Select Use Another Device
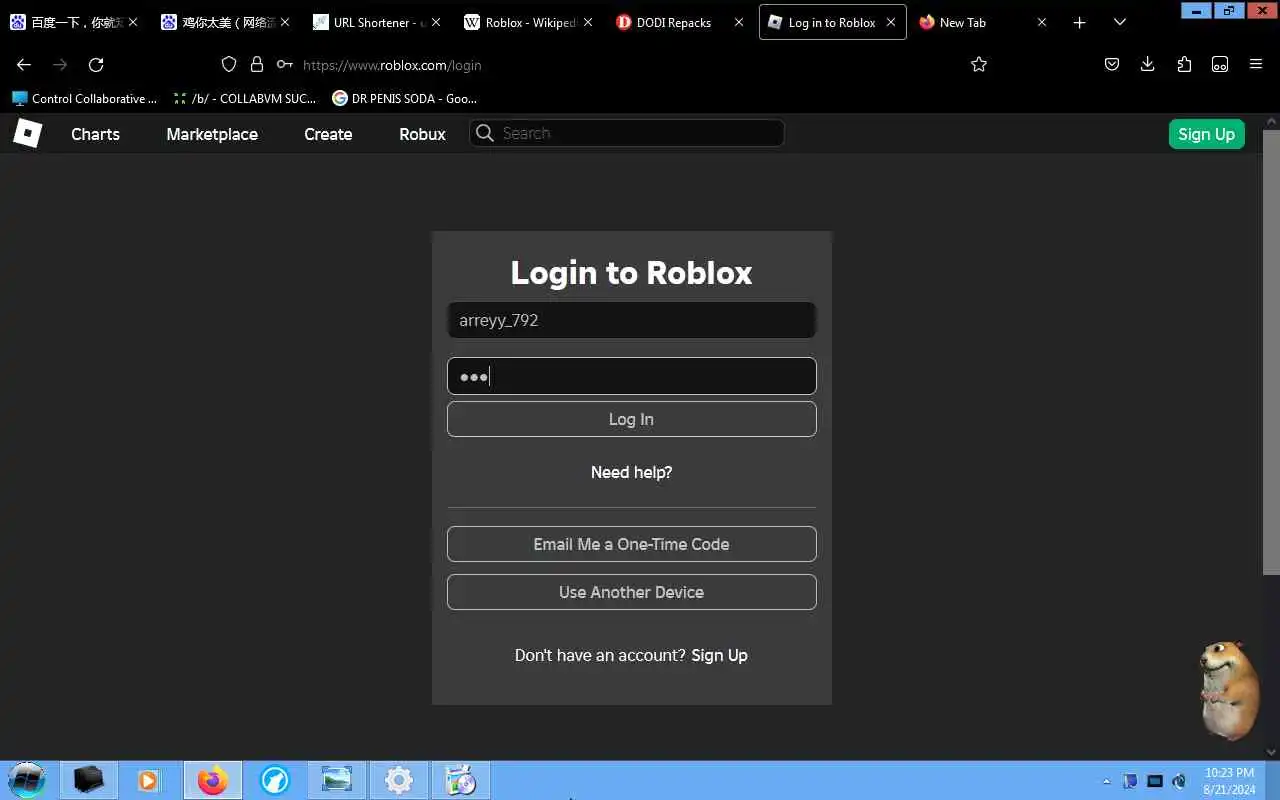The width and height of the screenshot is (1280, 800). coord(631,592)
